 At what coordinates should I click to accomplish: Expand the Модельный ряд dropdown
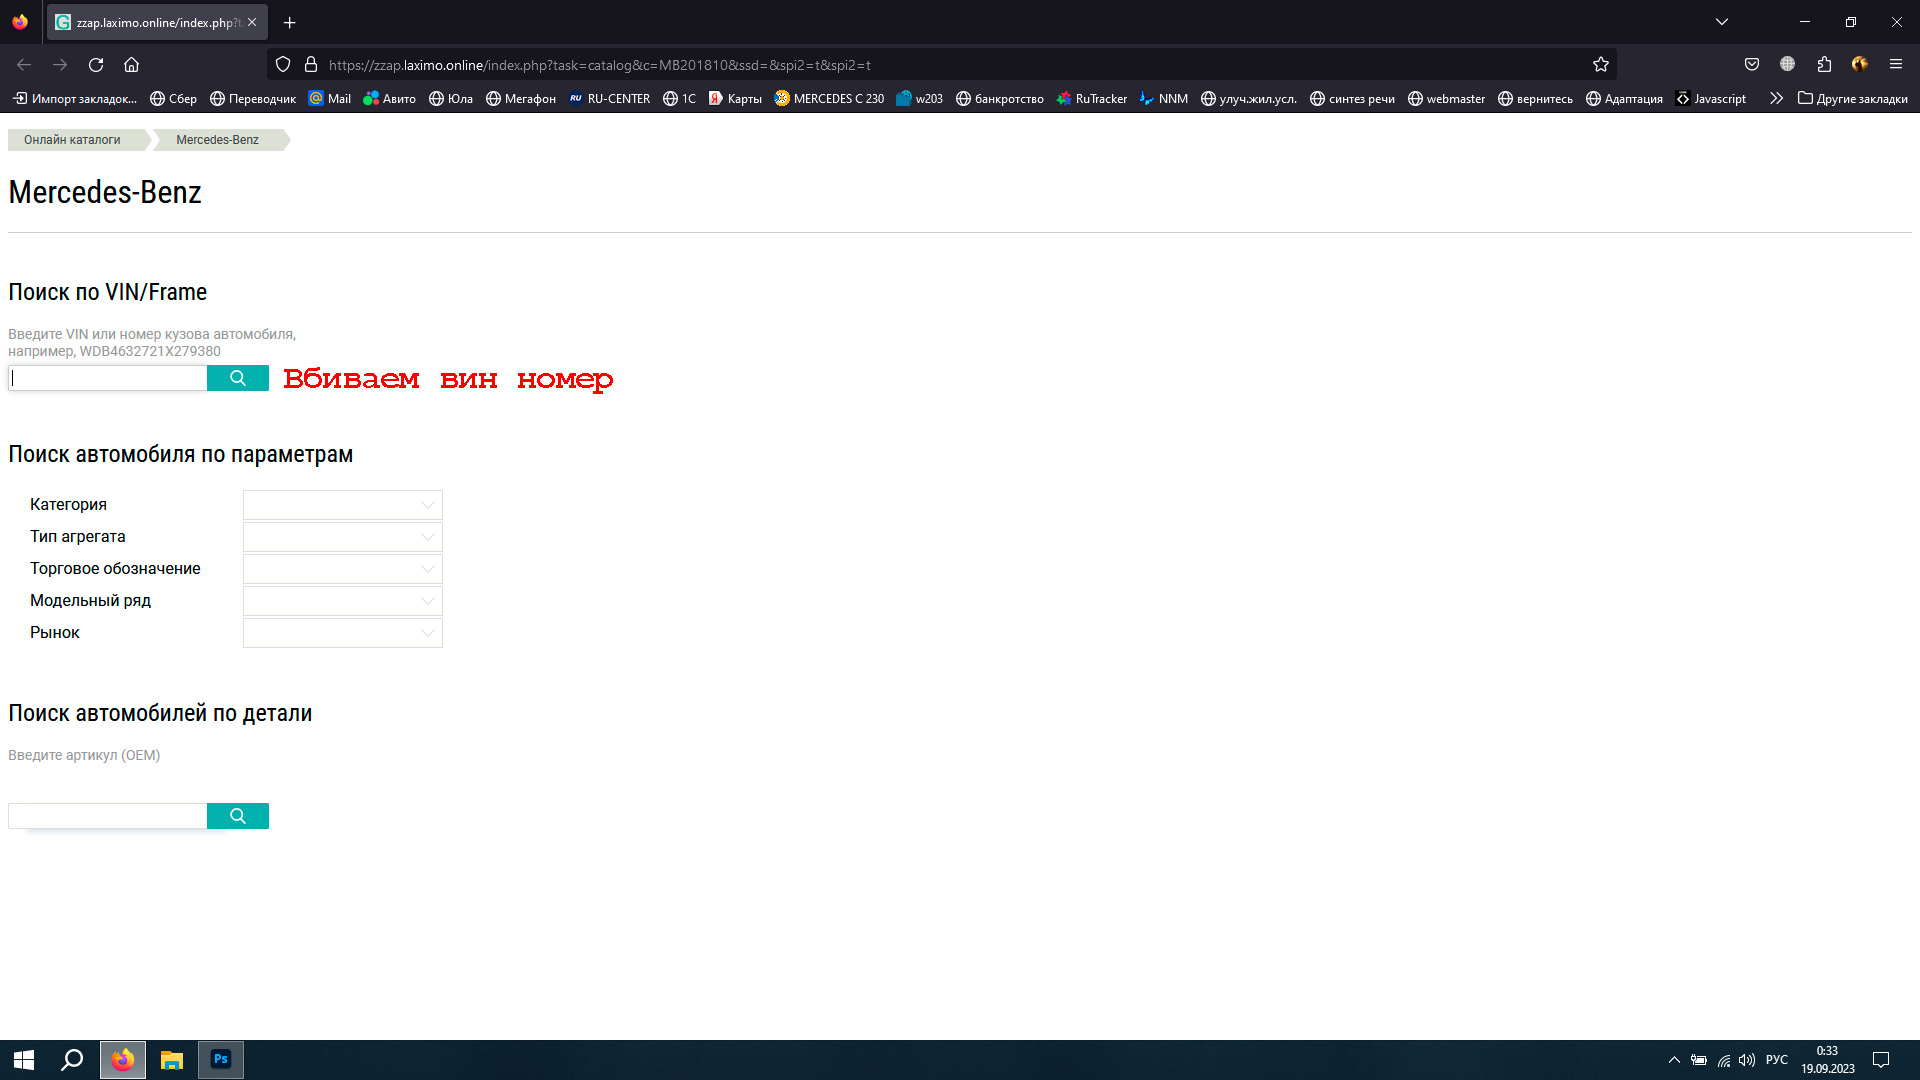342,601
